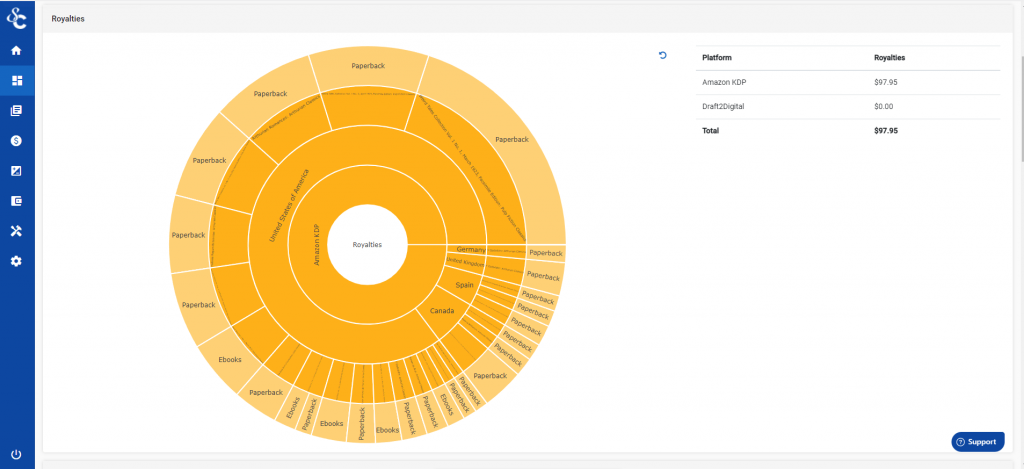Select the dollar sign icon in the sidebar
The height and width of the screenshot is (469, 1024).
(x=17, y=141)
